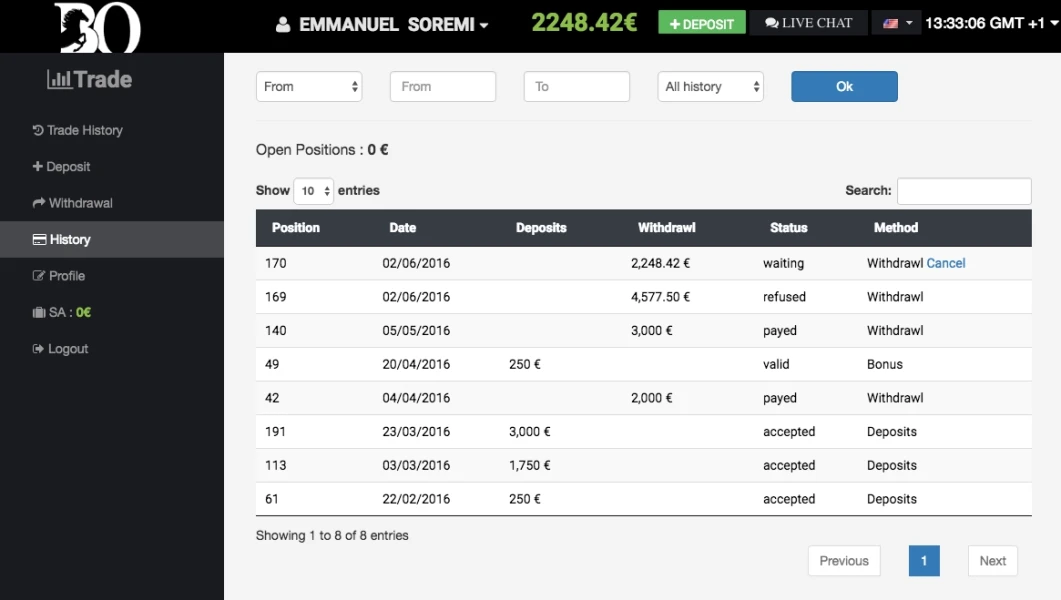Open the language flag dropdown
Image resolution: width=1061 pixels, height=600 pixels.
[x=895, y=23]
